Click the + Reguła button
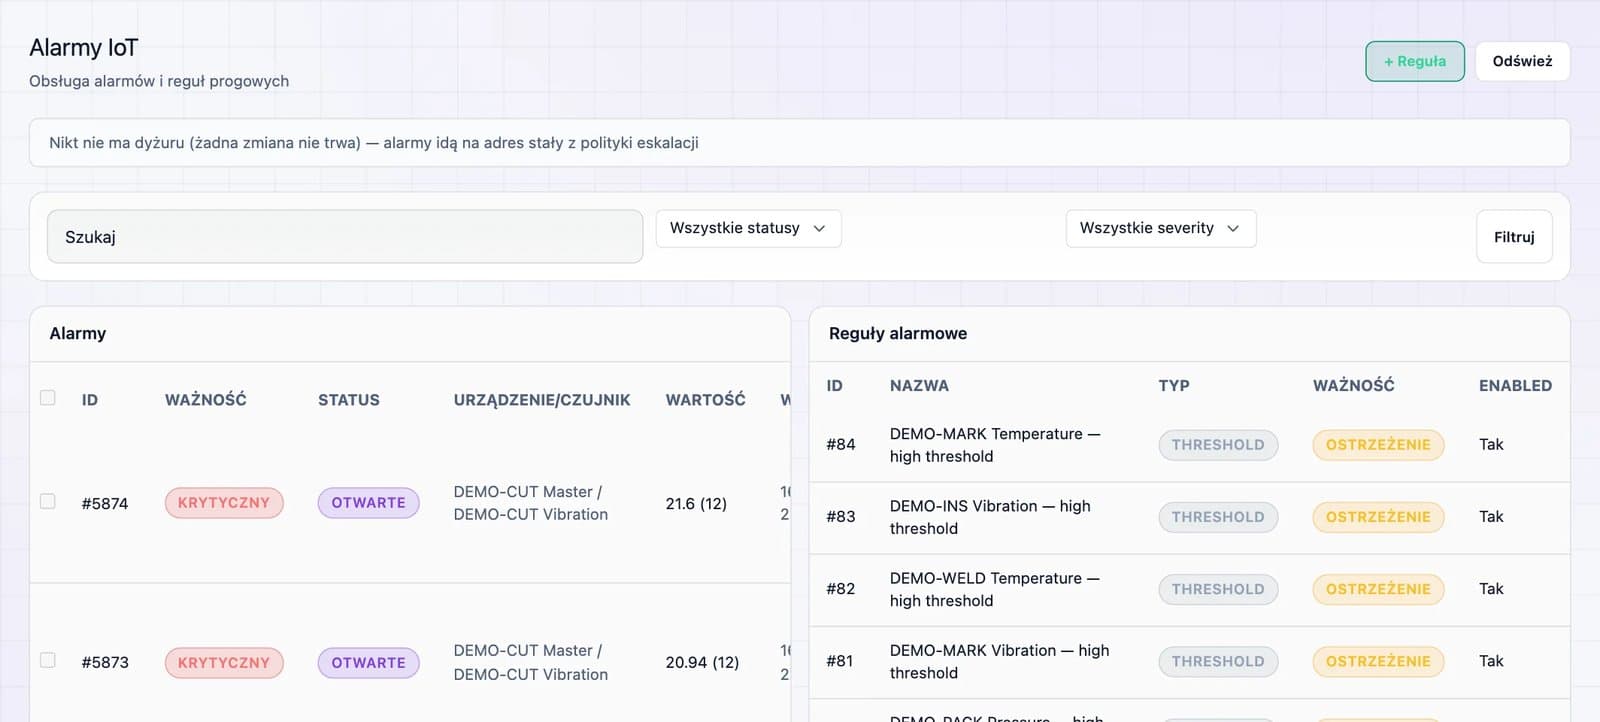This screenshot has width=1600, height=722. click(1415, 61)
